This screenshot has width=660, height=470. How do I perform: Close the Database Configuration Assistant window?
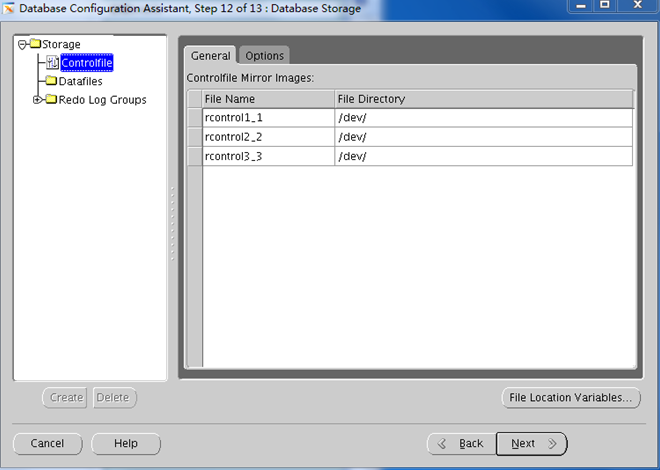coord(638,5)
